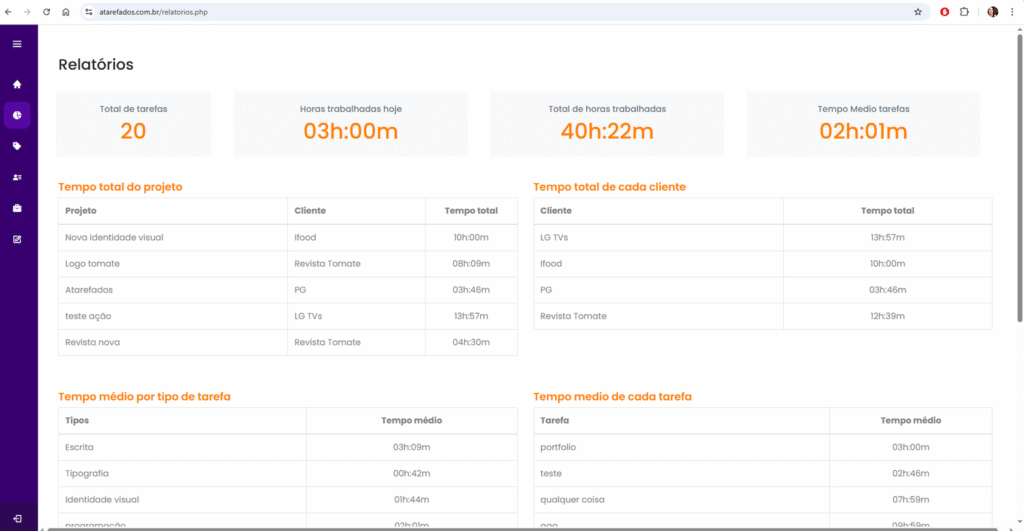
Task: Click the browser home button
Action: [65, 12]
